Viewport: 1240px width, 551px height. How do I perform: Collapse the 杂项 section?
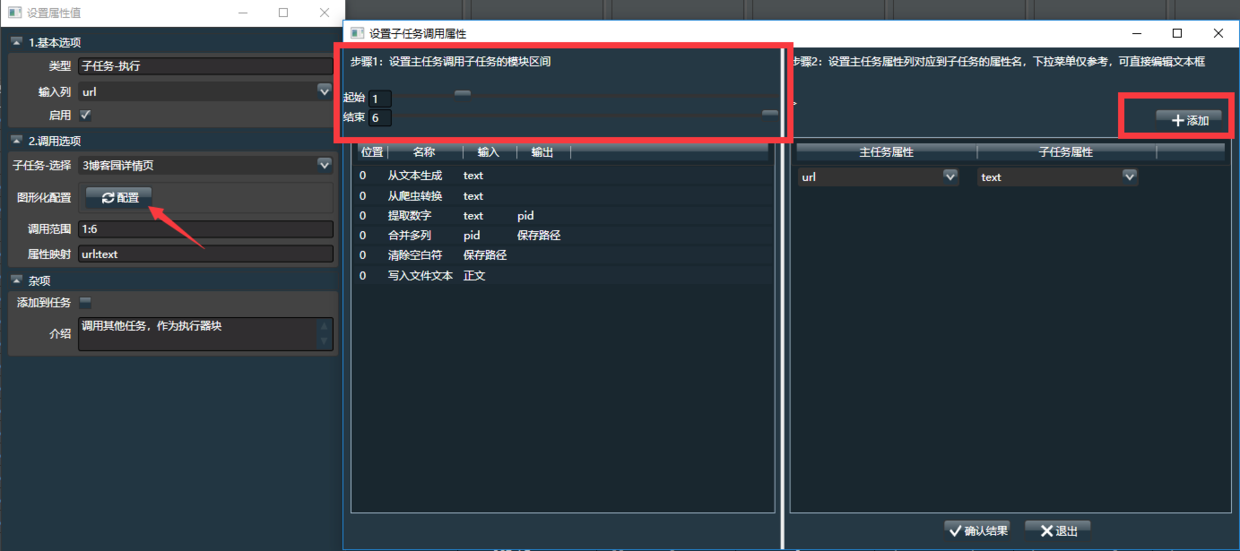tap(16, 280)
